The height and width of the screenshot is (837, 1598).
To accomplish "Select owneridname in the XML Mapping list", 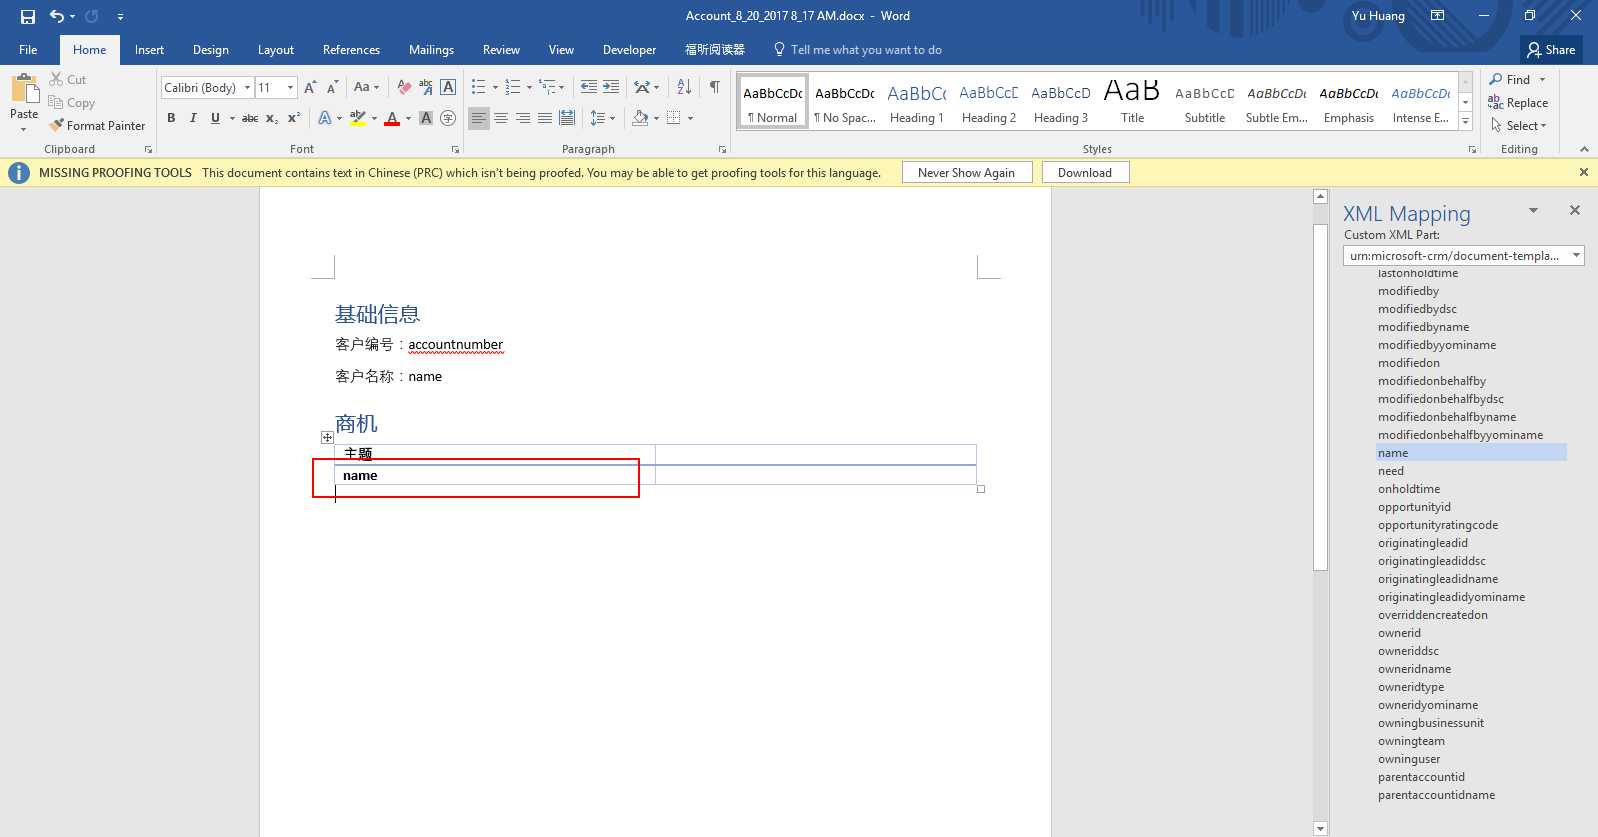I will [x=1414, y=669].
